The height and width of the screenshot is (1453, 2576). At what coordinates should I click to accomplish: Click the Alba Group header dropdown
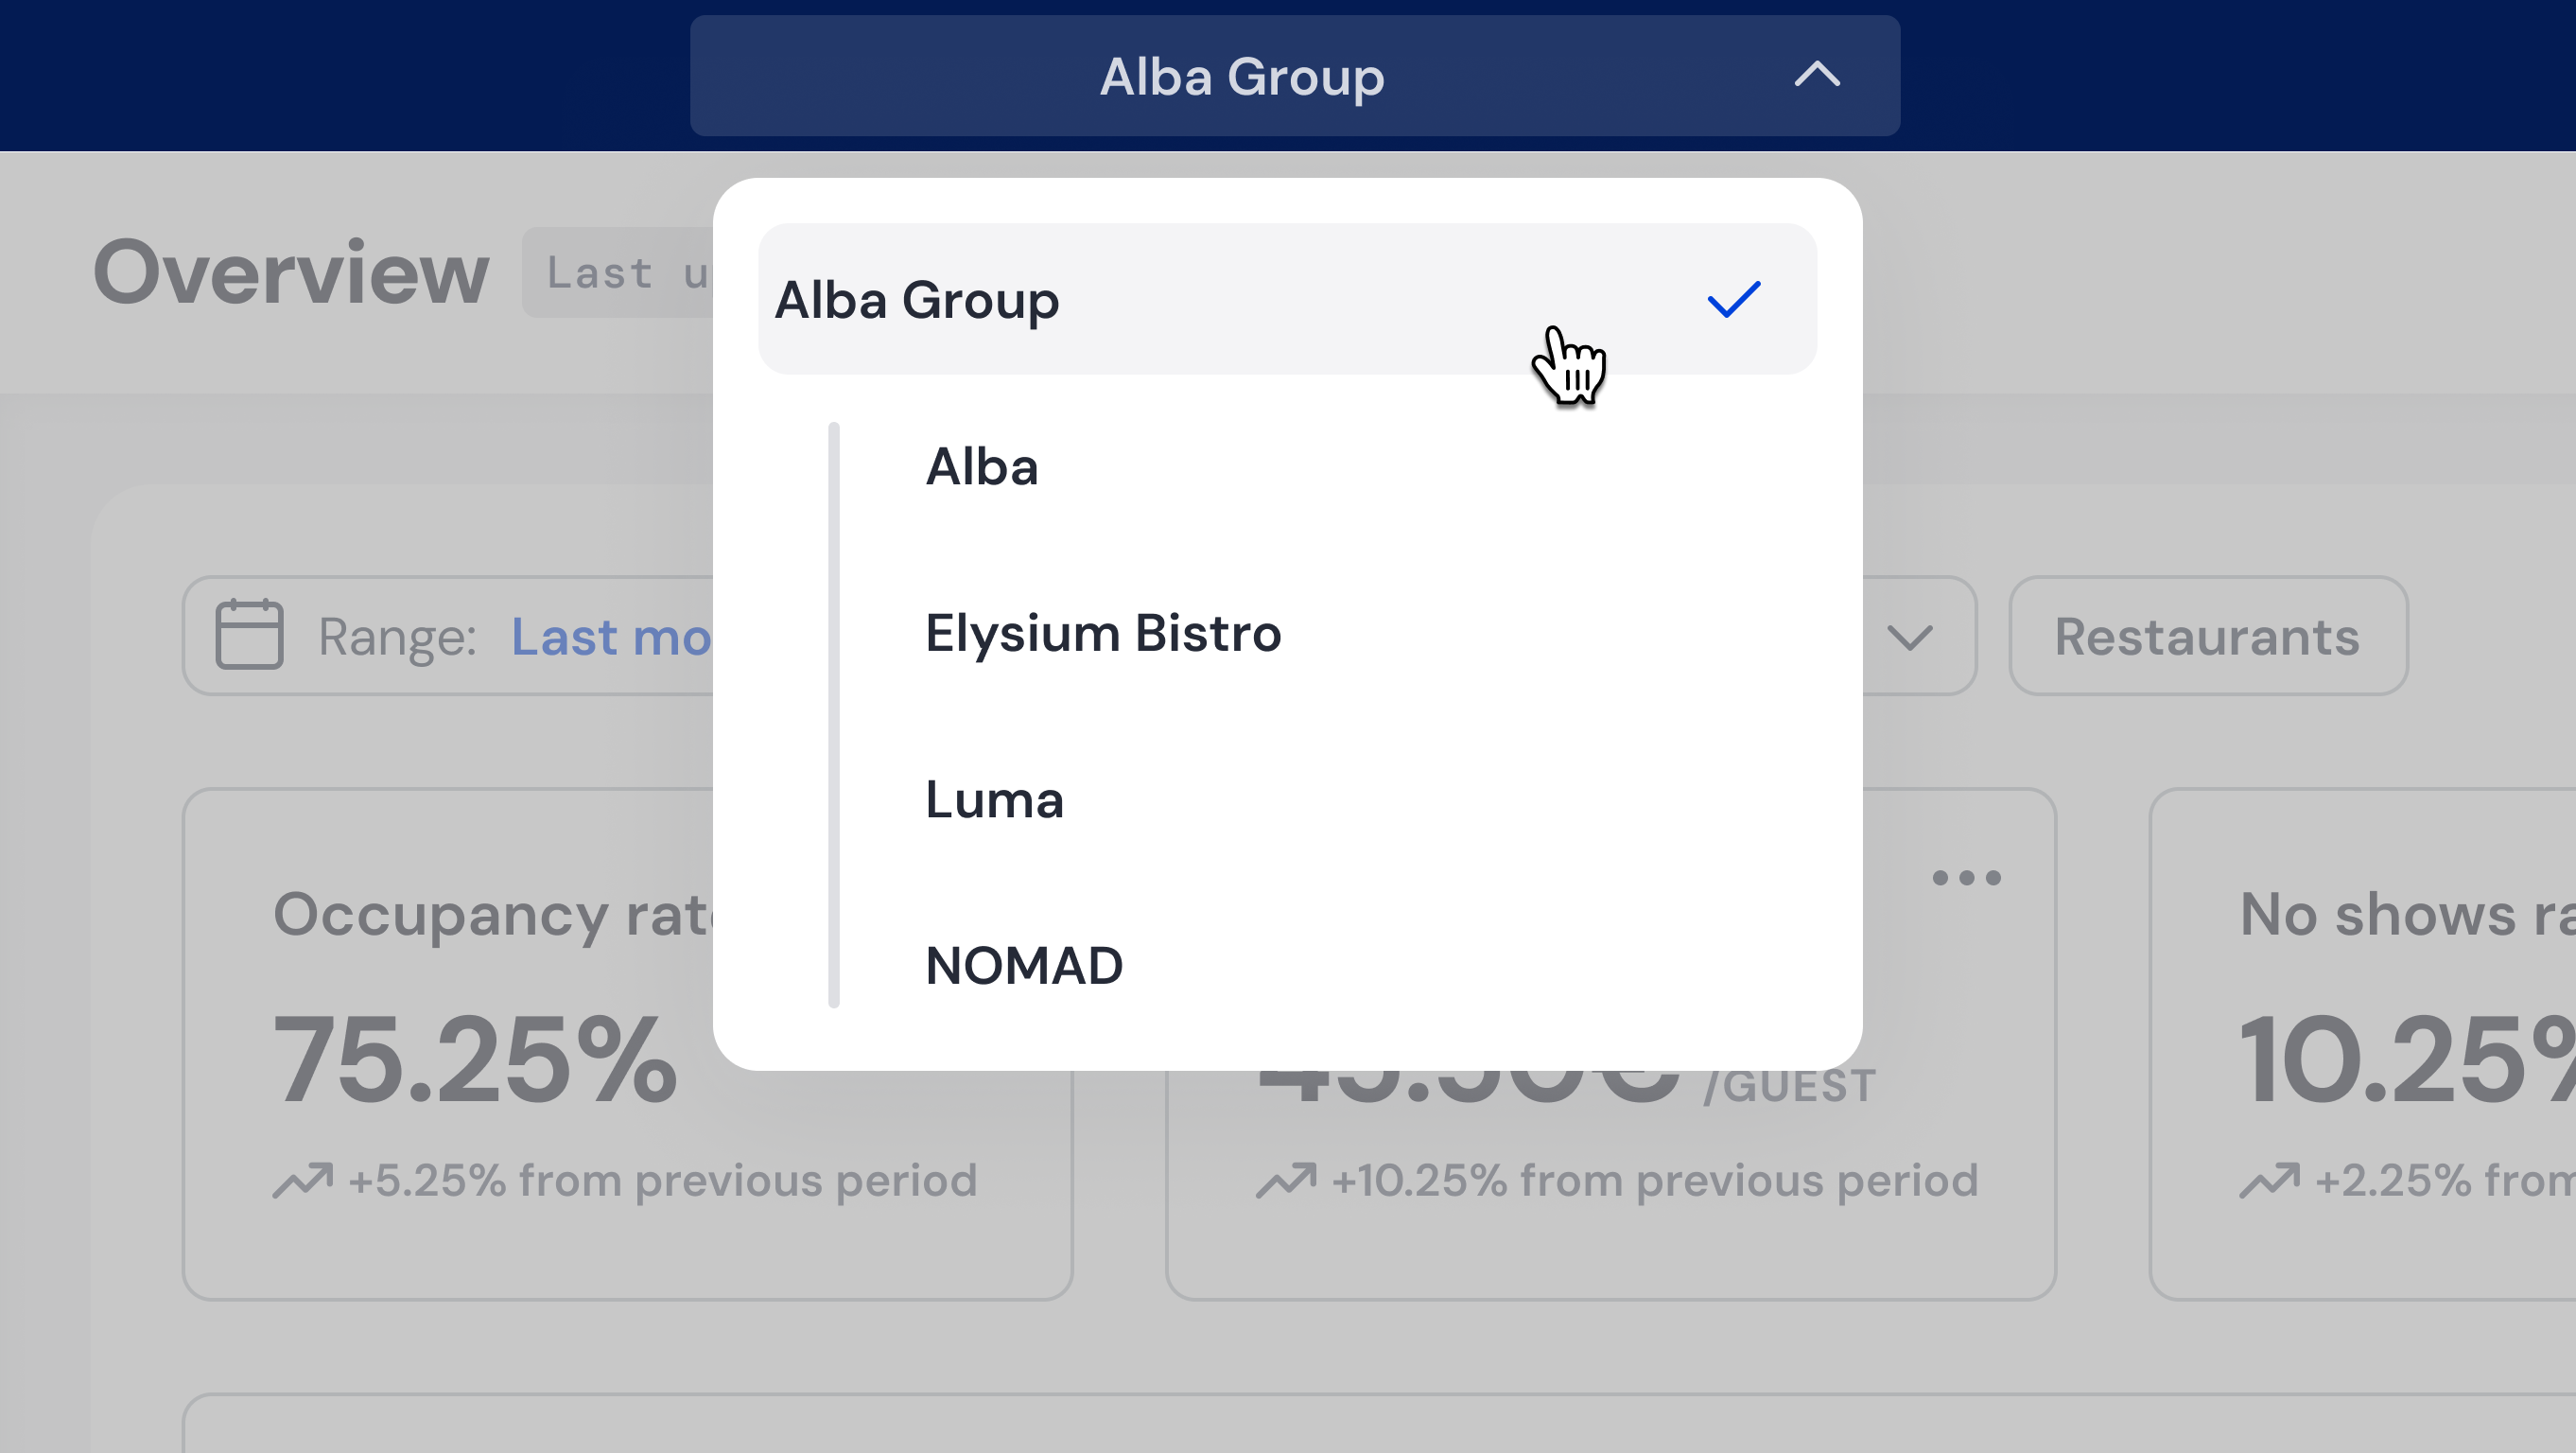coord(1294,76)
